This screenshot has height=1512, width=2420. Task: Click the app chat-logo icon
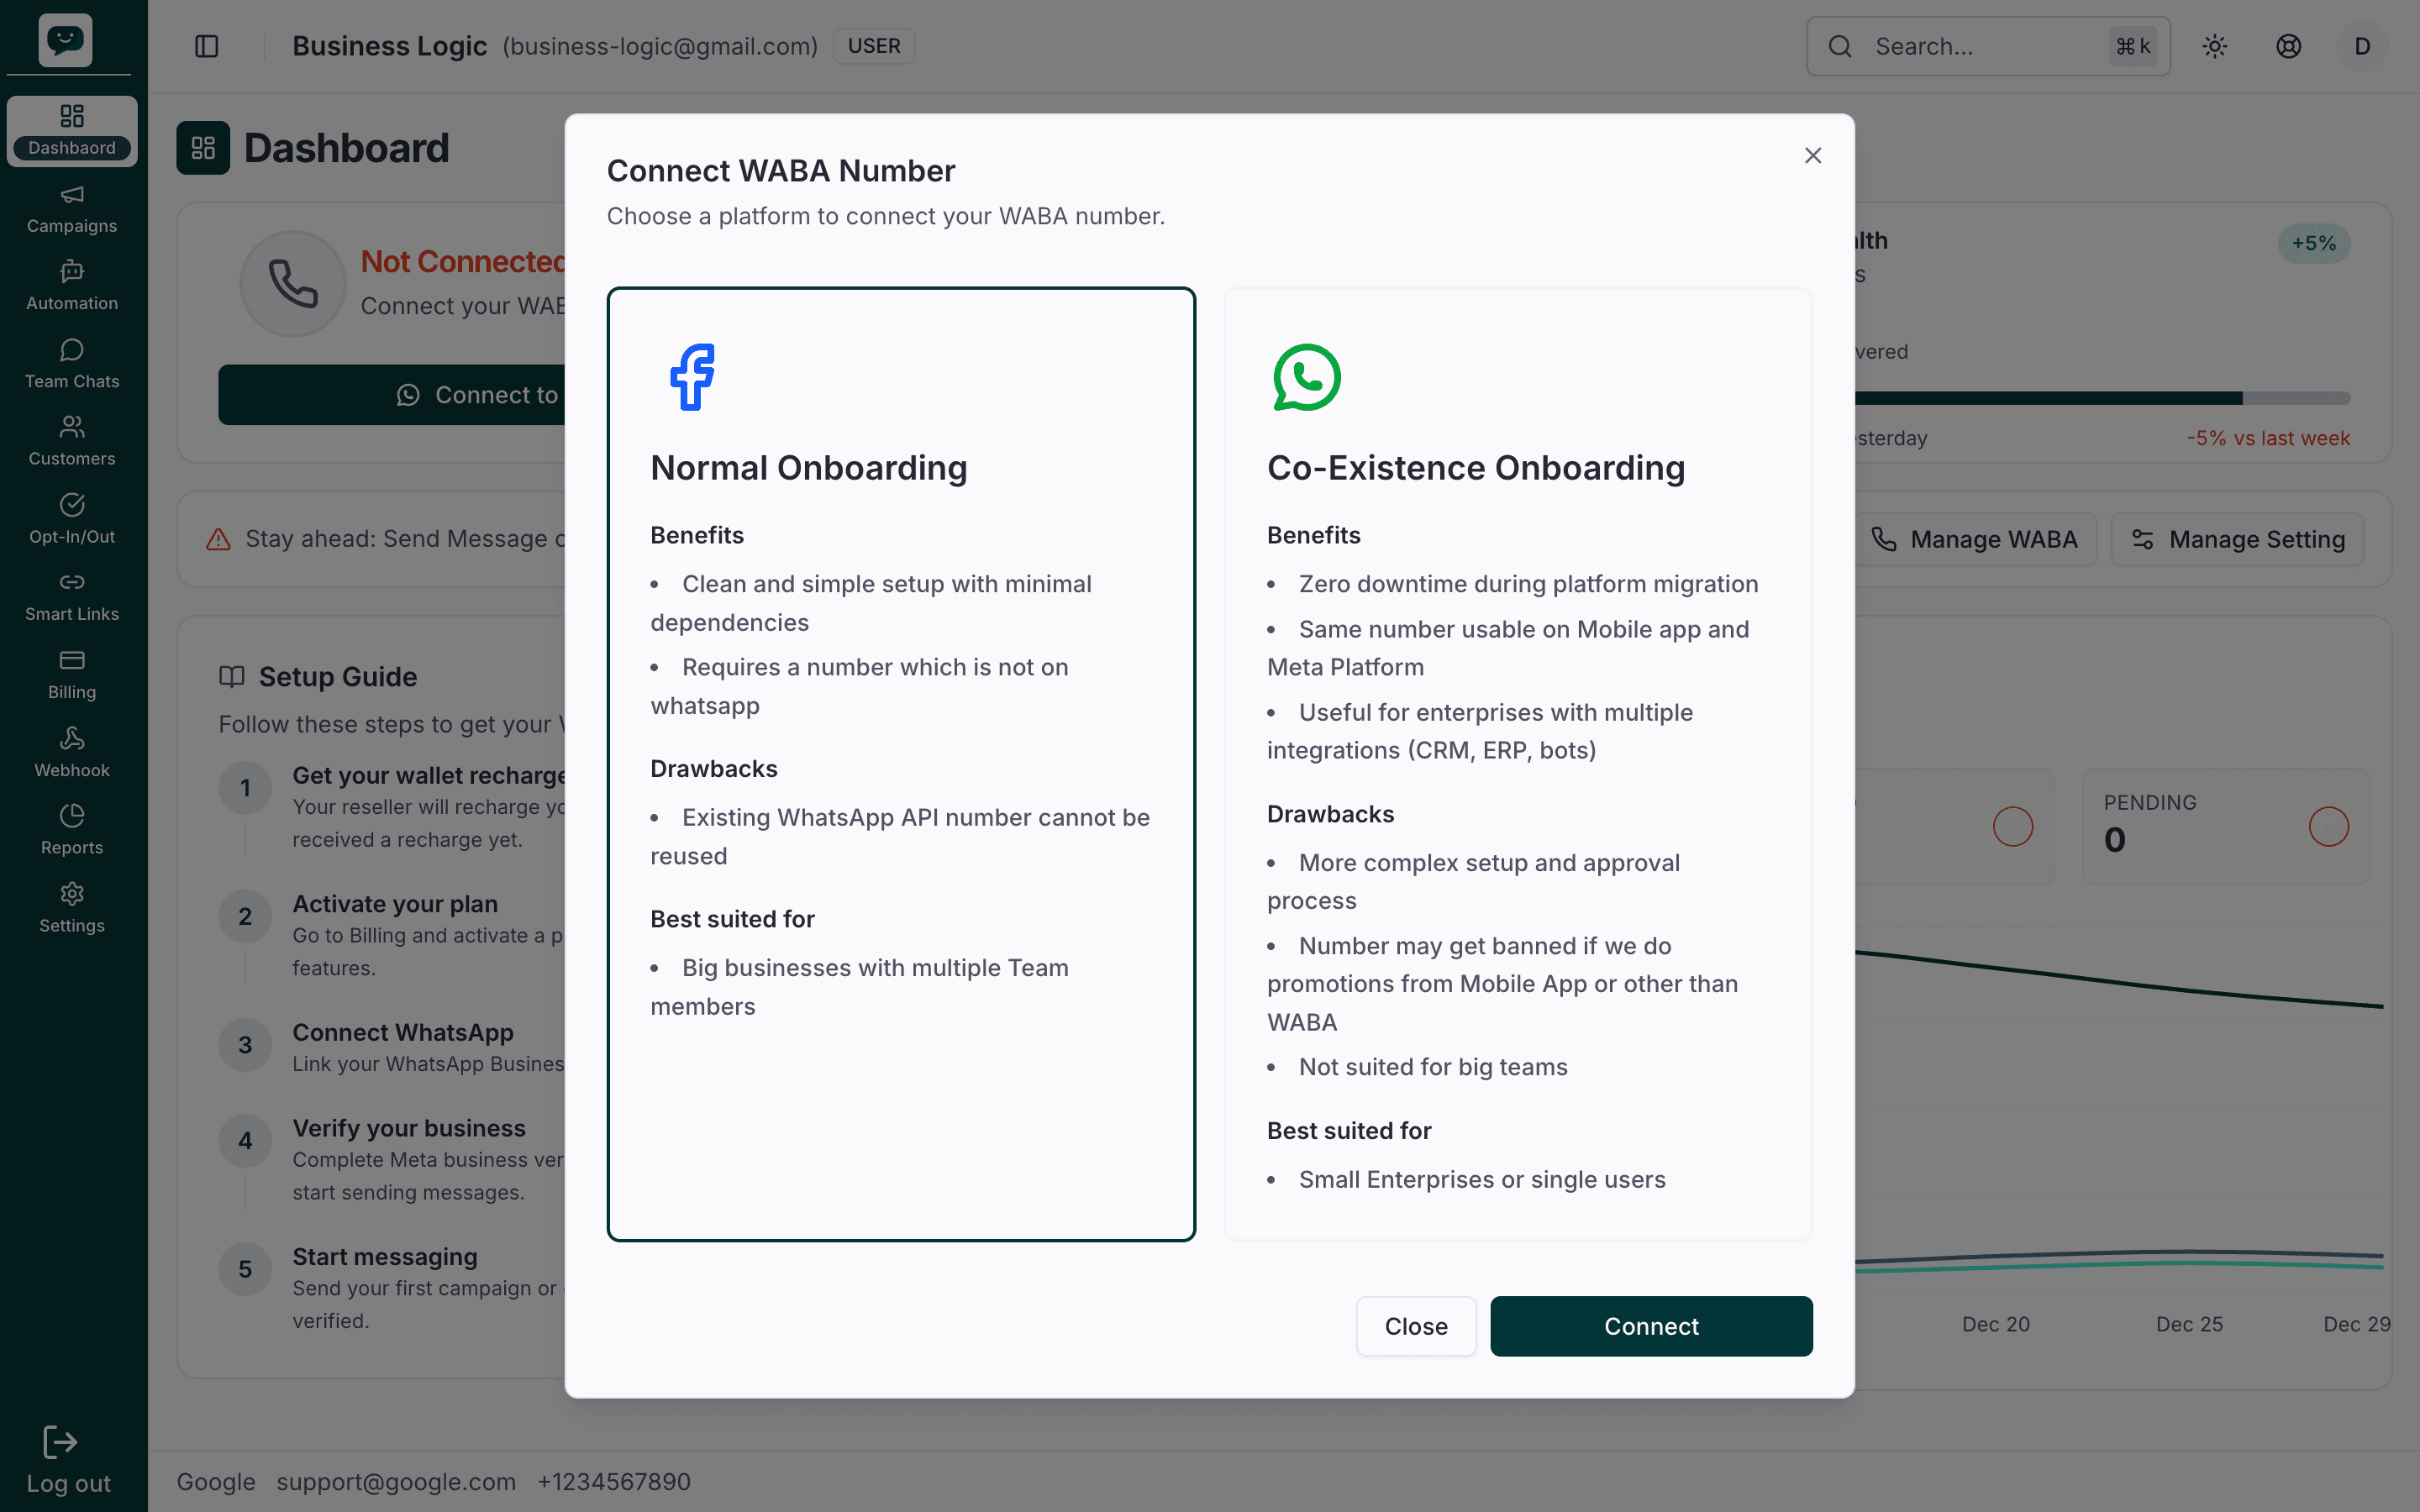pyautogui.click(x=66, y=40)
